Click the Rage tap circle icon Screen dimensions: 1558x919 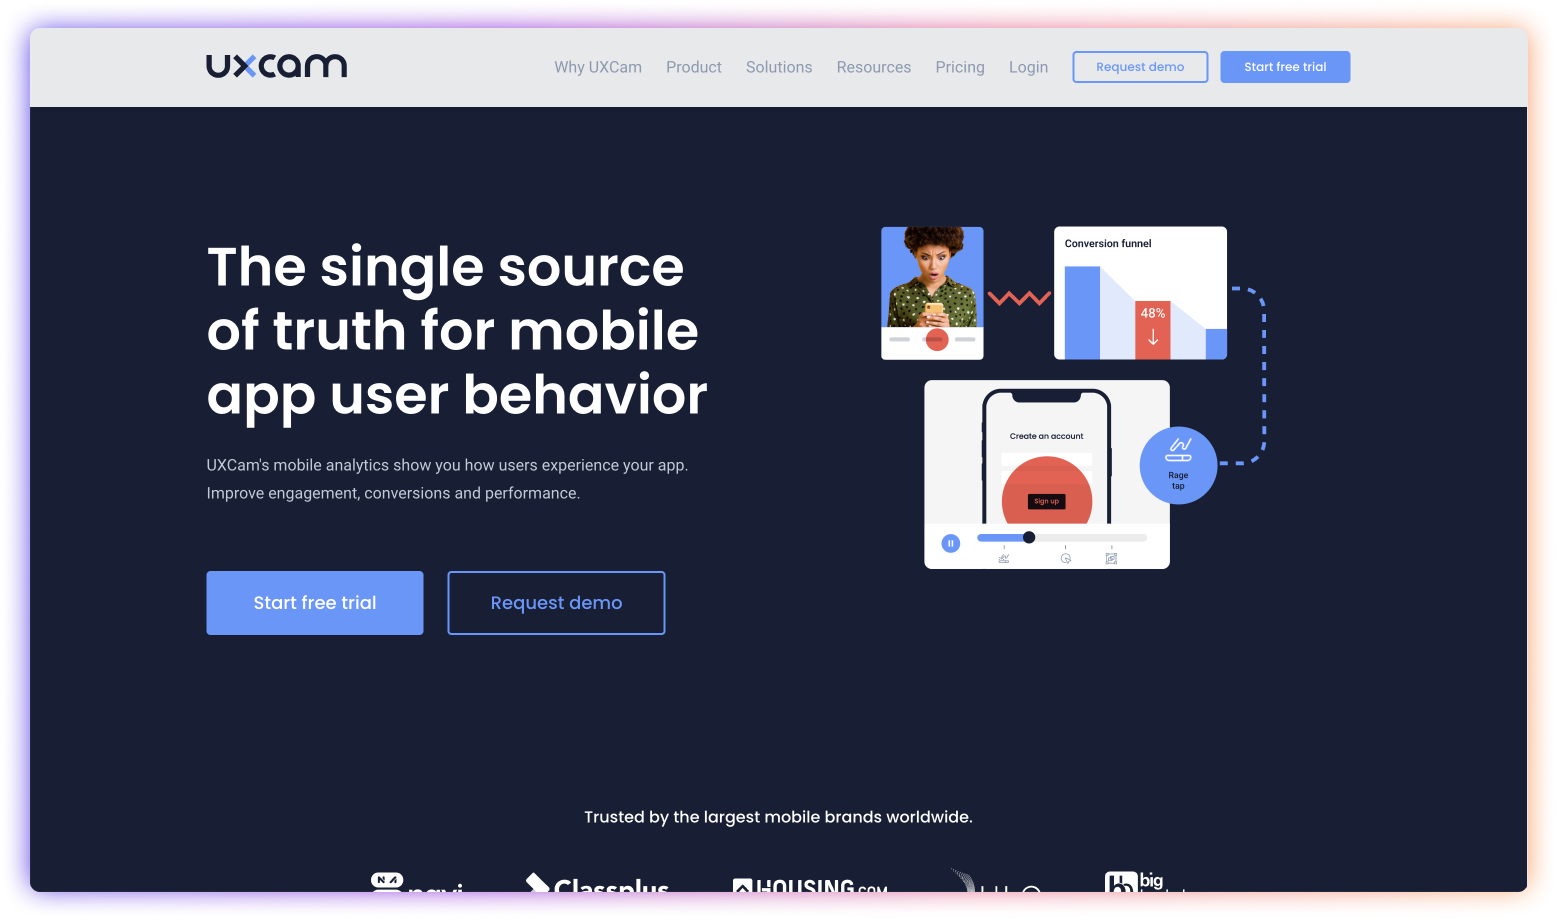click(1178, 466)
